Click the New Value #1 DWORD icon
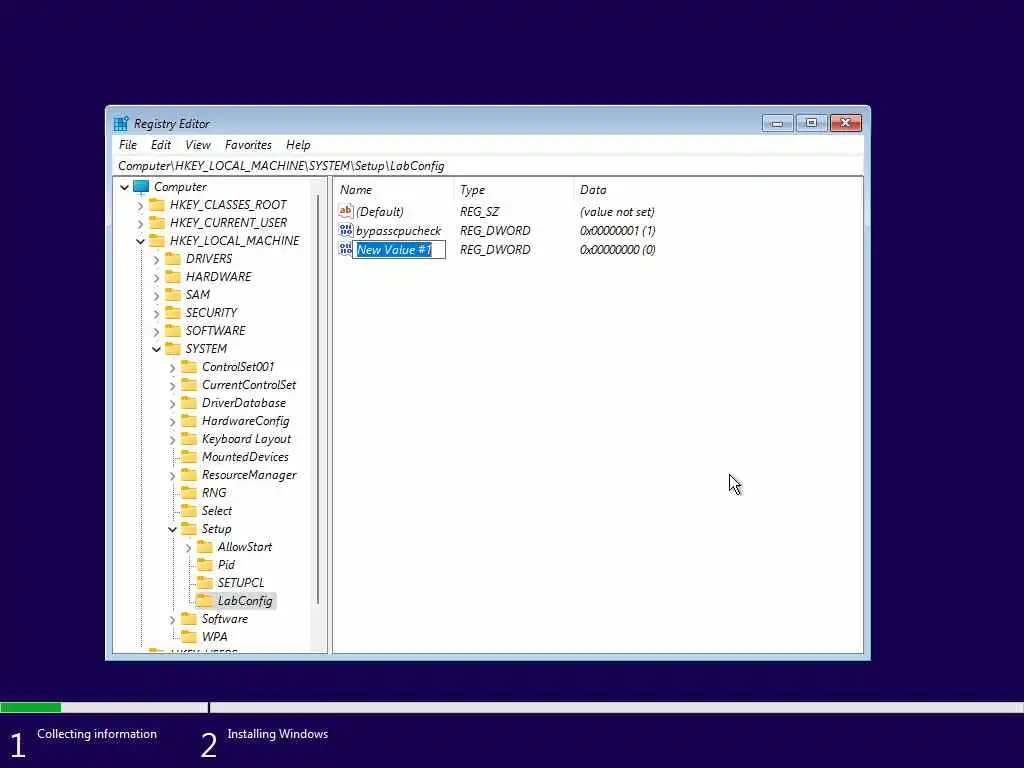The width and height of the screenshot is (1024, 768). click(x=345, y=249)
